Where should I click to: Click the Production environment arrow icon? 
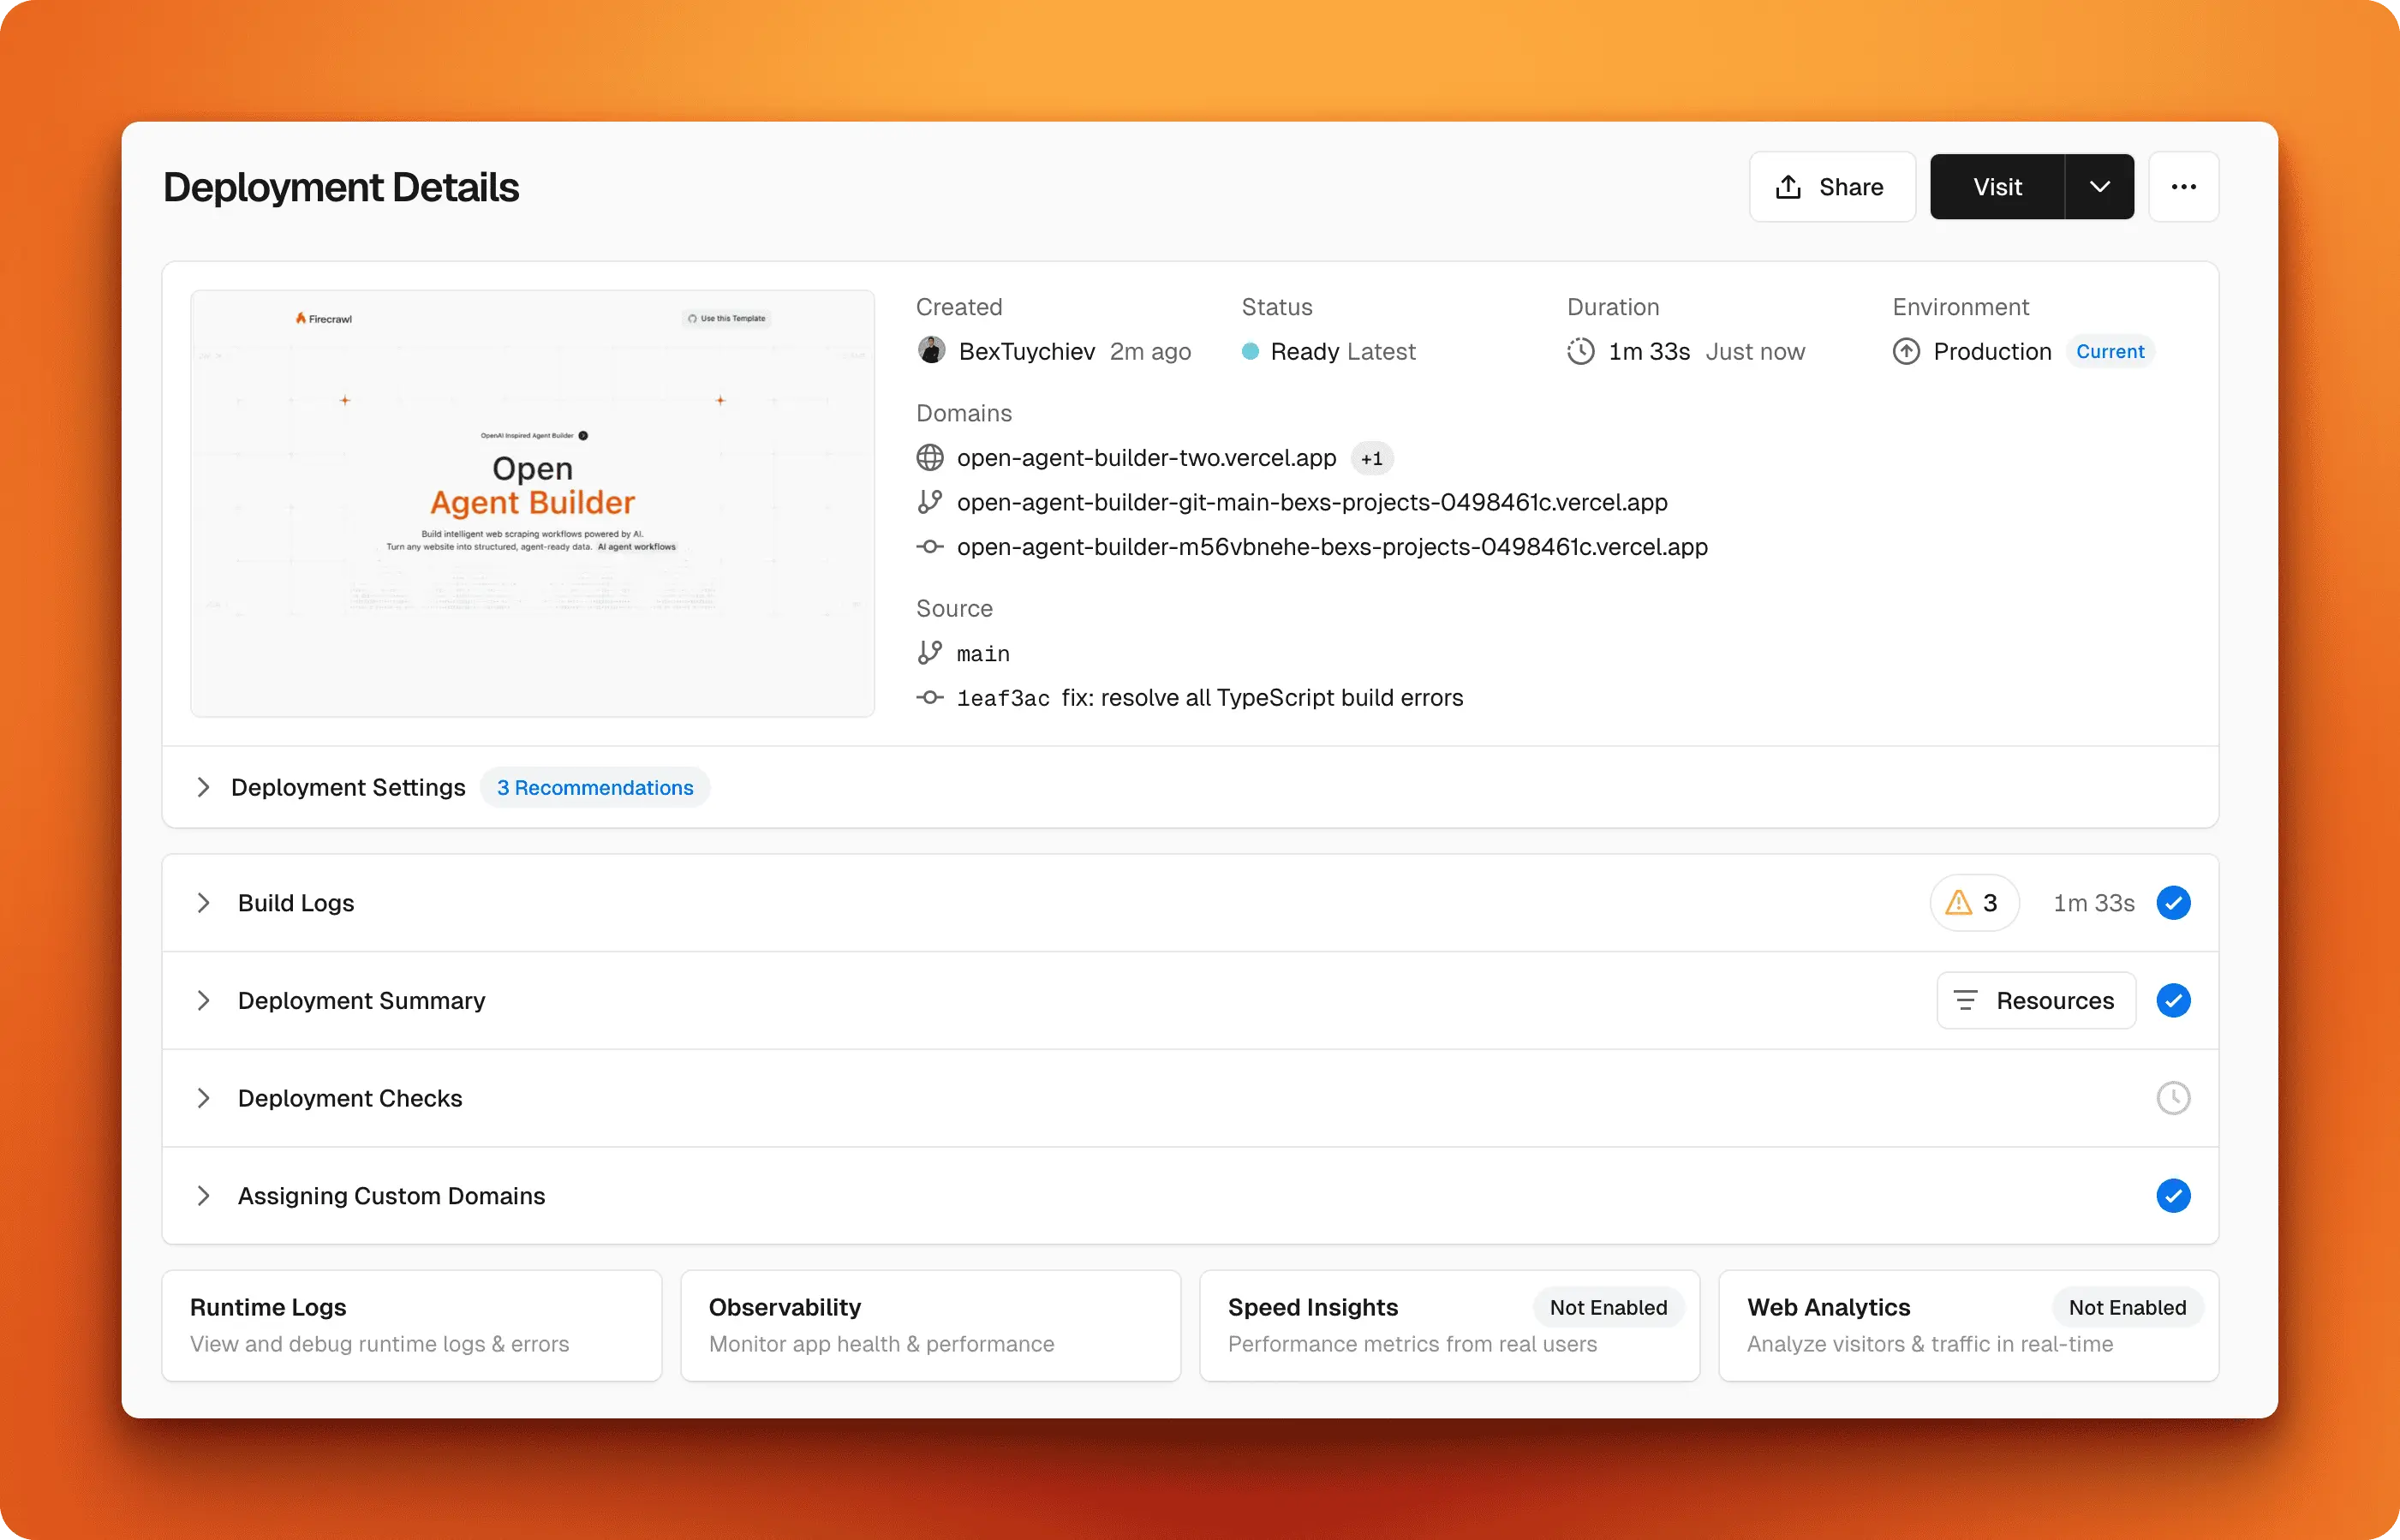(1906, 352)
